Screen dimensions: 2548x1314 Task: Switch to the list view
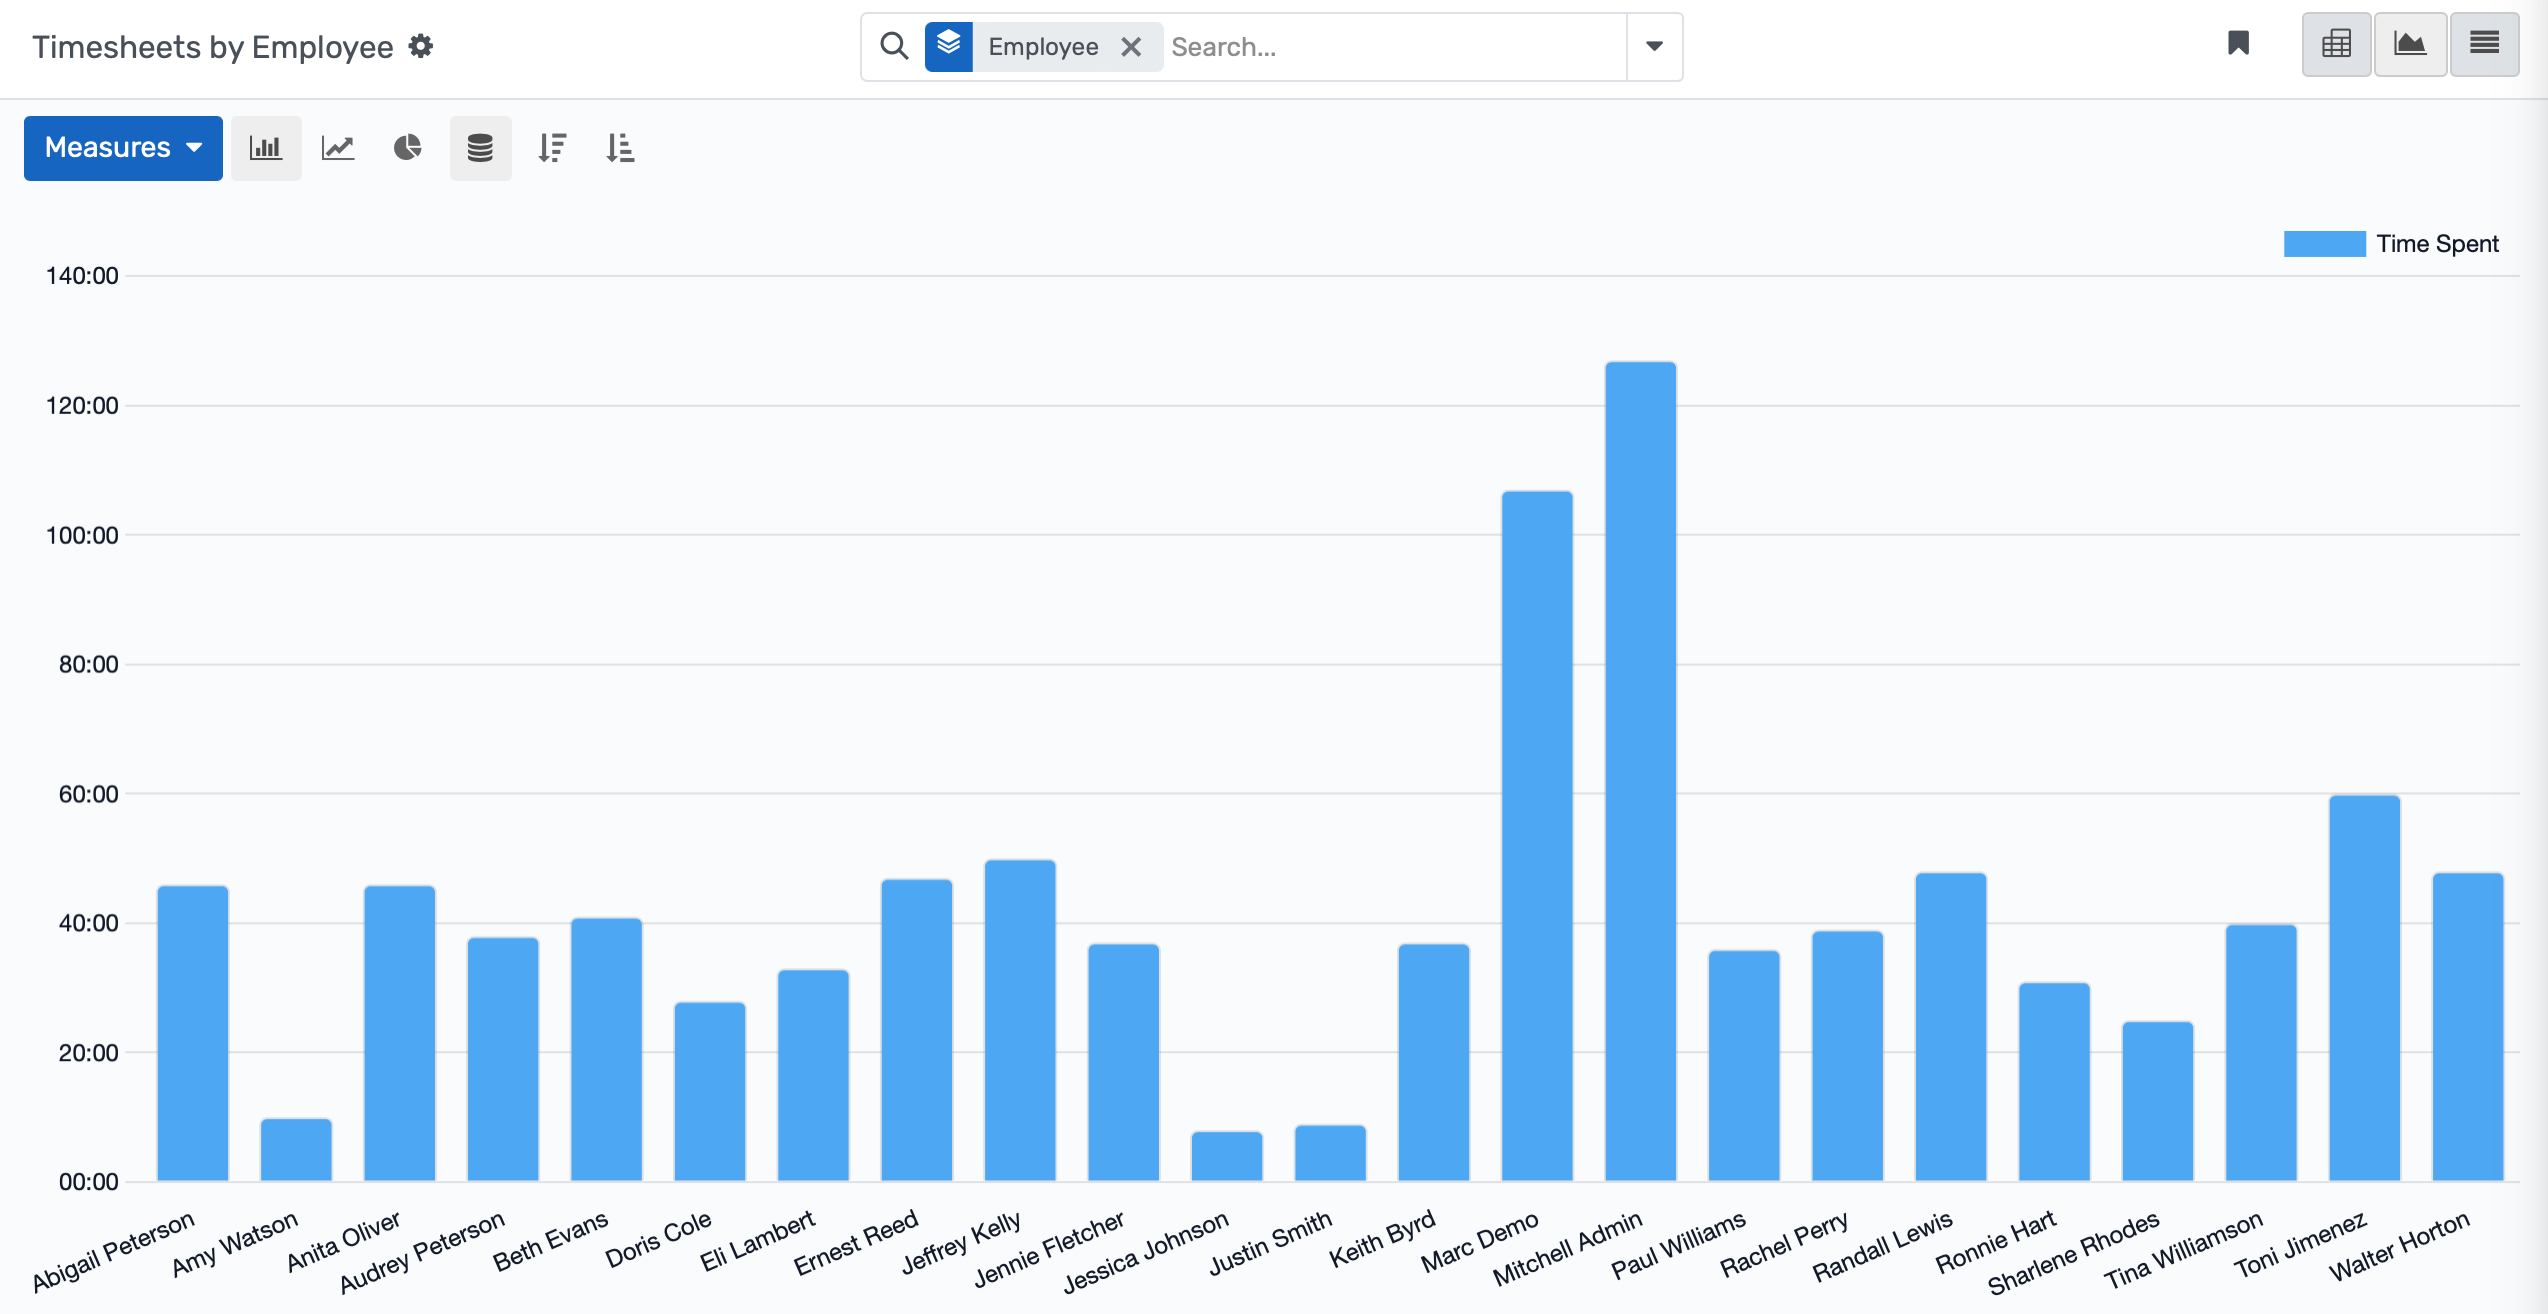[2485, 44]
